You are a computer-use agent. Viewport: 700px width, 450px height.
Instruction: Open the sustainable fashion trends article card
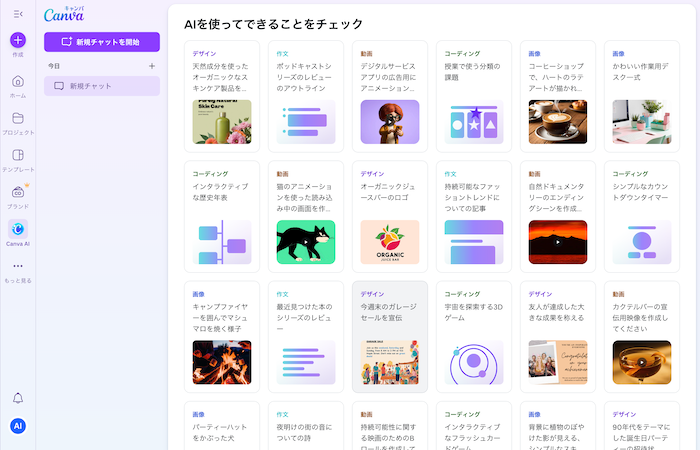click(x=474, y=217)
